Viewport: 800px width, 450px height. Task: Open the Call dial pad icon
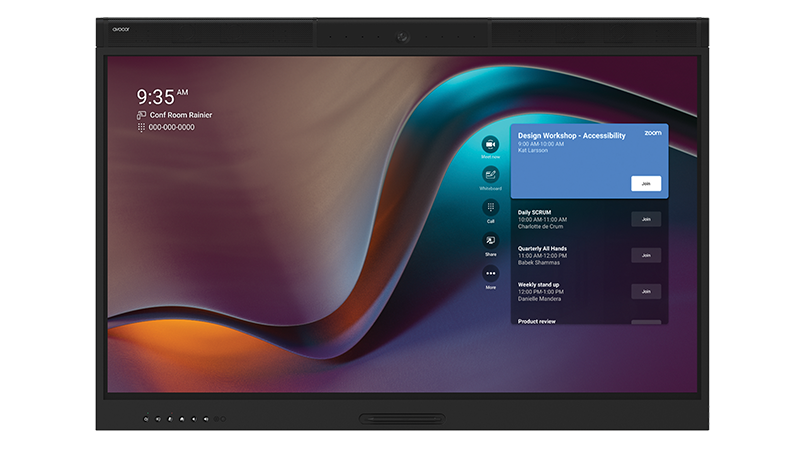pyautogui.click(x=490, y=207)
